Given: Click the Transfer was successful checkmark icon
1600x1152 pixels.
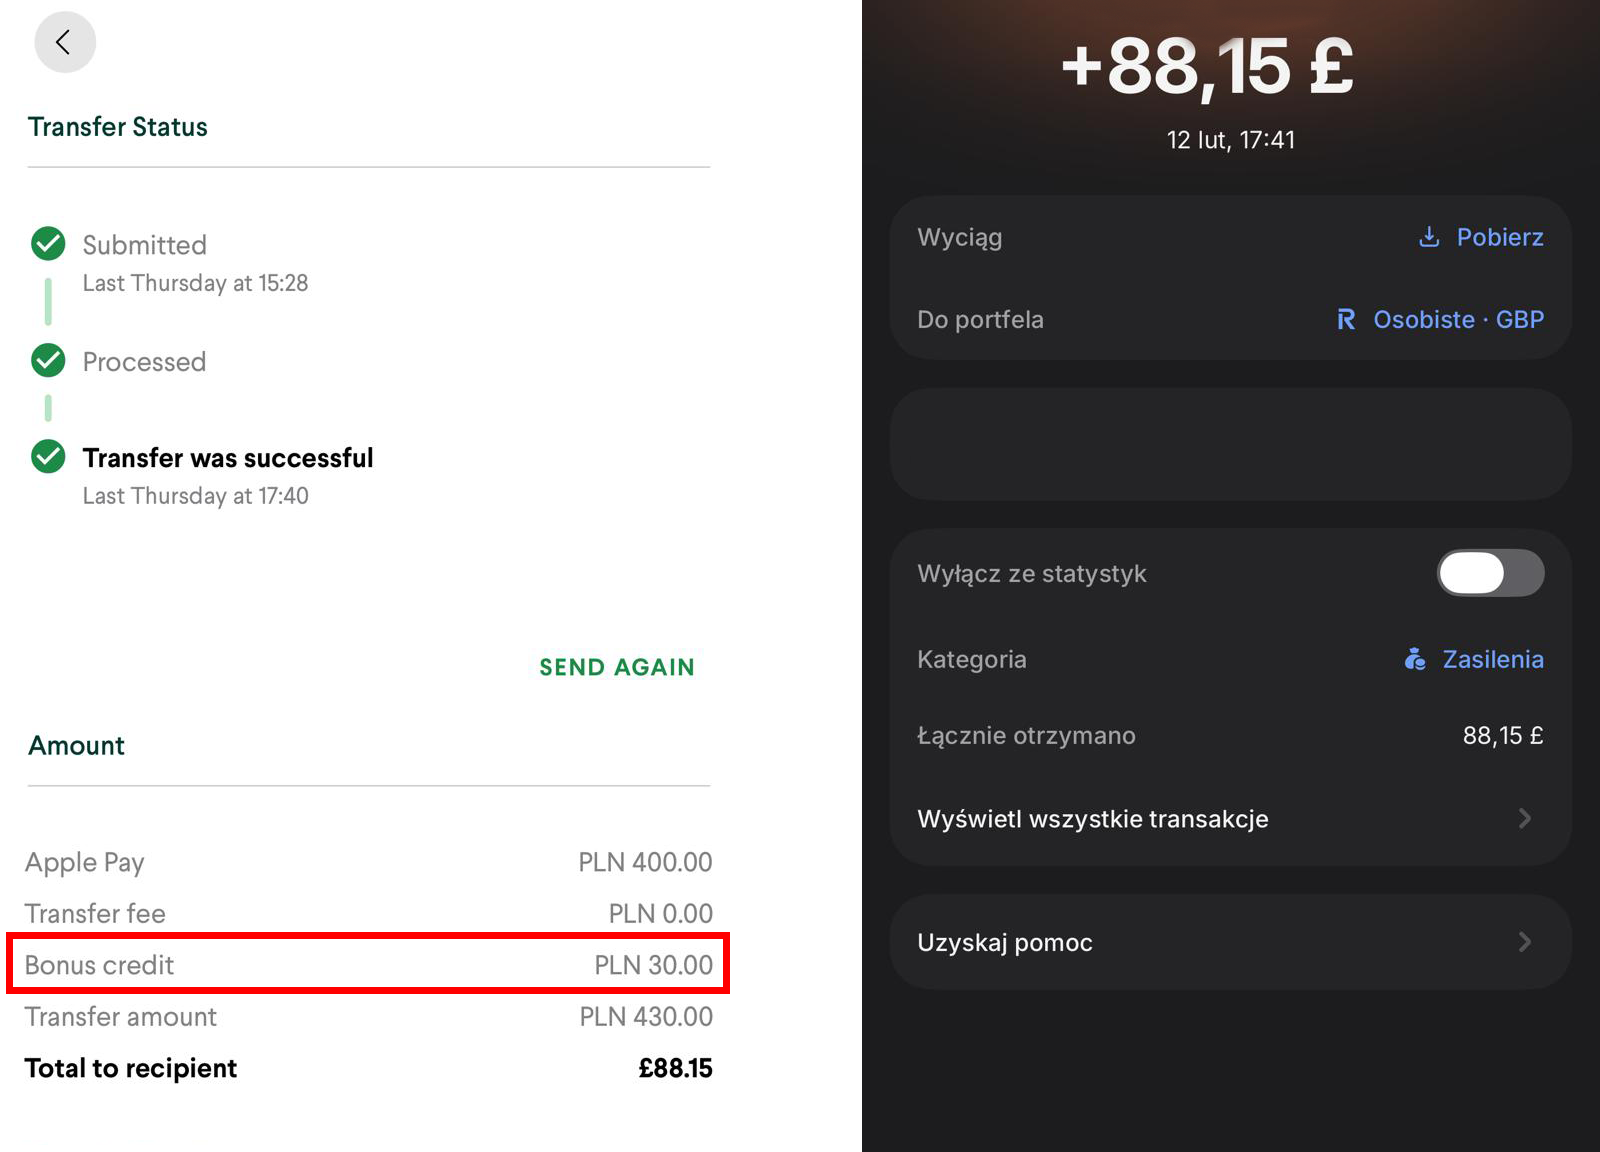Looking at the screenshot, I should [48, 456].
